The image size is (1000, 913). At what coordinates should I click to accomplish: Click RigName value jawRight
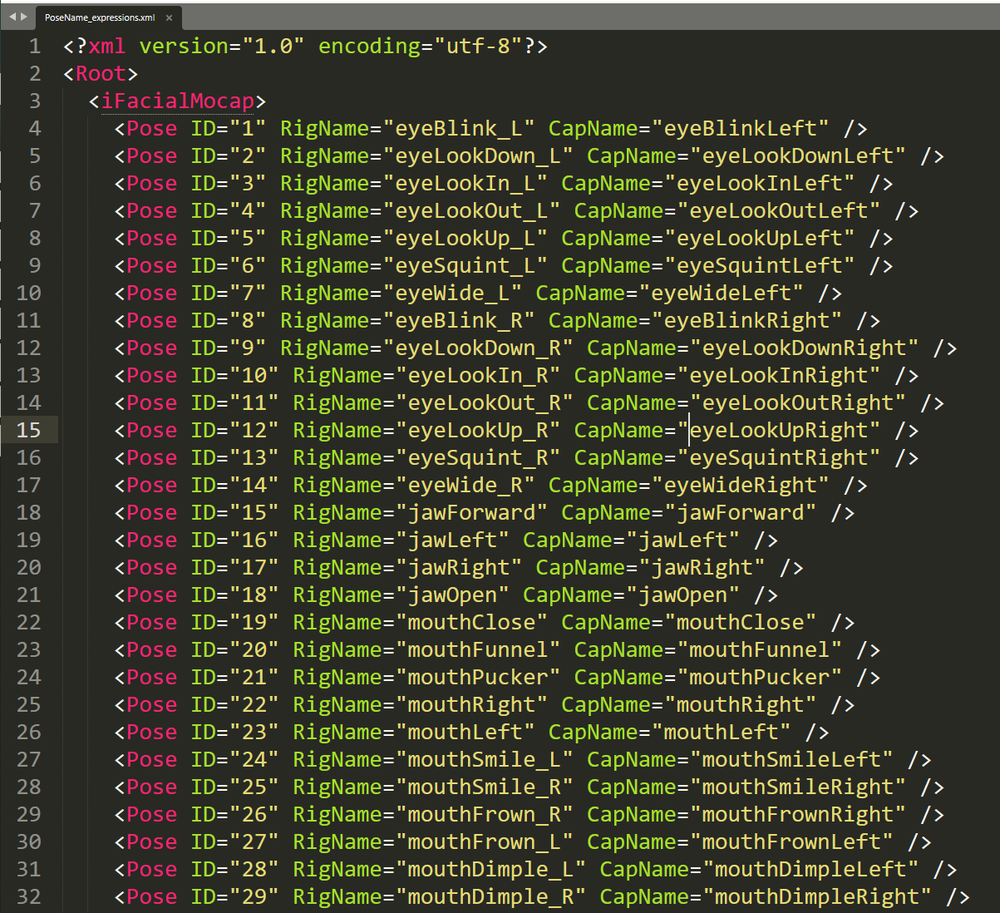459,567
